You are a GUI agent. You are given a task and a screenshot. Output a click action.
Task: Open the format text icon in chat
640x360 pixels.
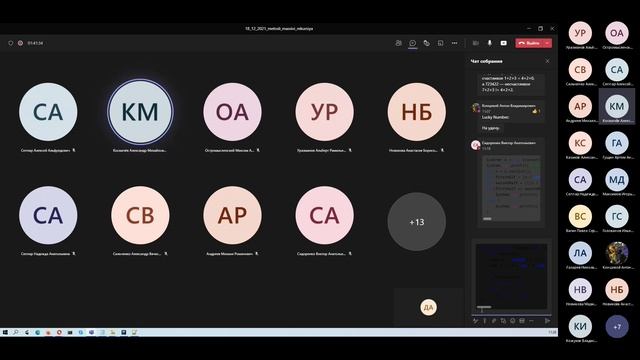tap(476, 321)
